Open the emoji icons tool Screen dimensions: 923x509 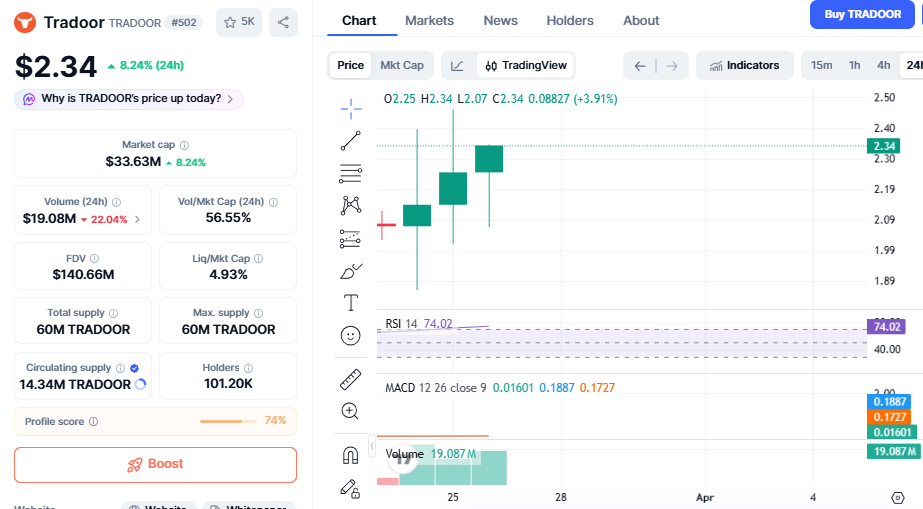(351, 336)
